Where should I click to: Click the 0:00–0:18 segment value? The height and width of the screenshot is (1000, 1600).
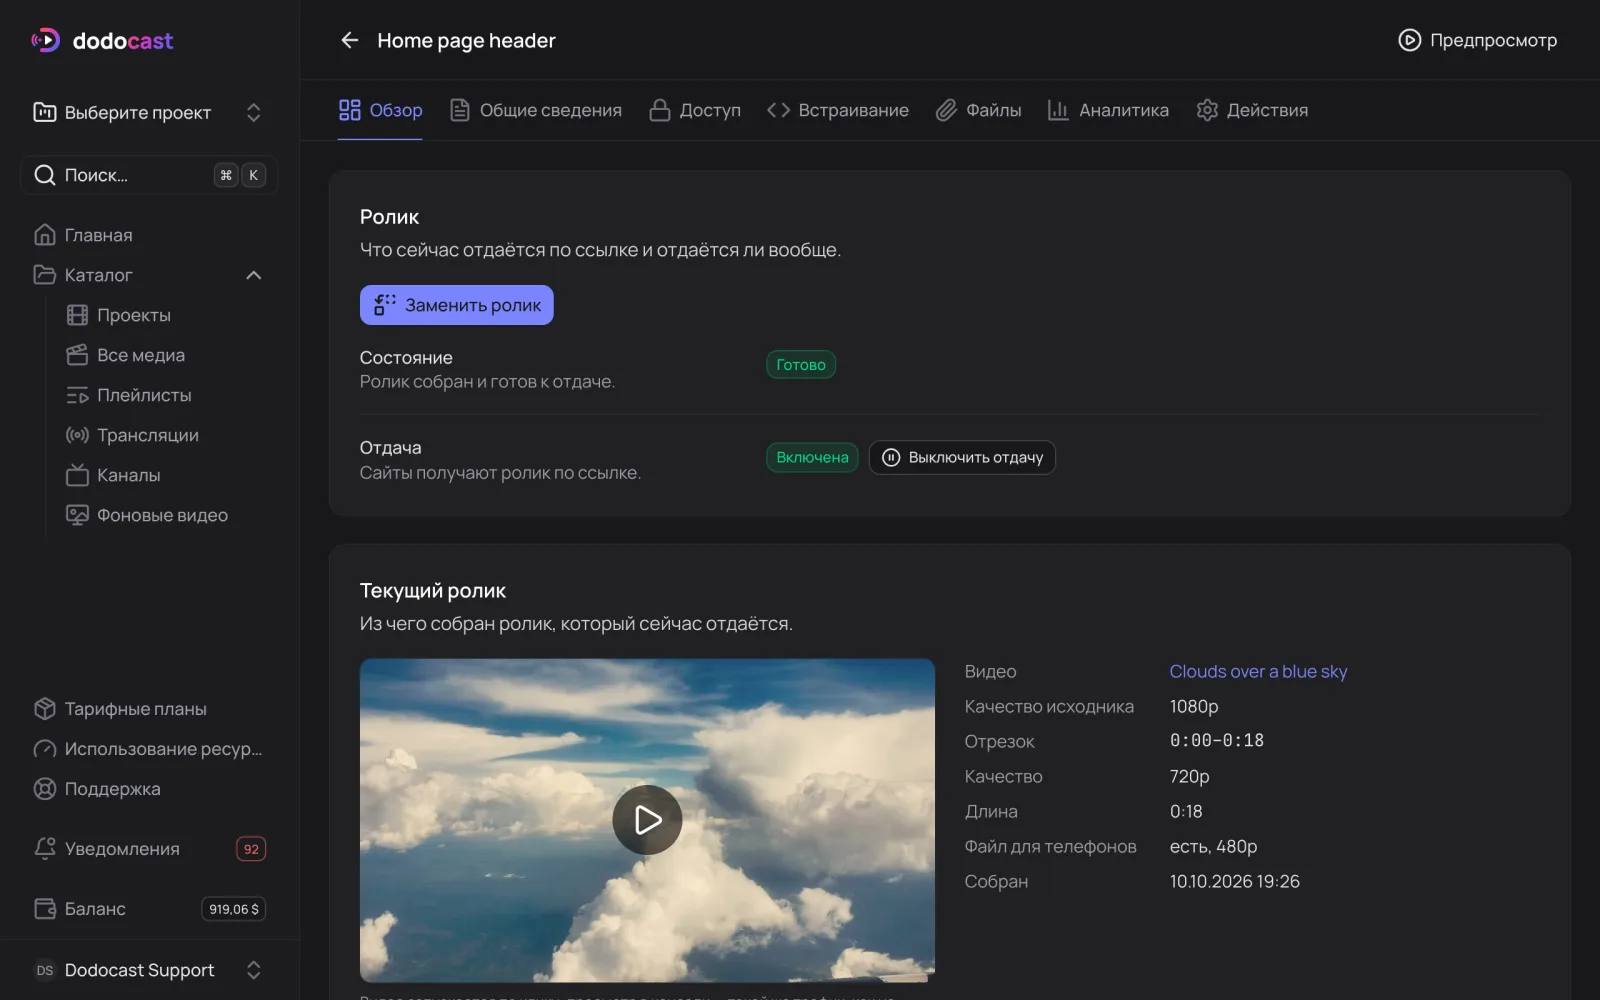(x=1217, y=741)
